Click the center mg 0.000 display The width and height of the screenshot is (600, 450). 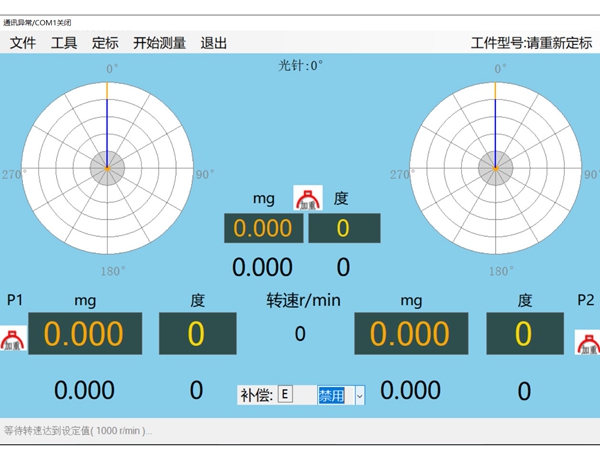point(263,228)
